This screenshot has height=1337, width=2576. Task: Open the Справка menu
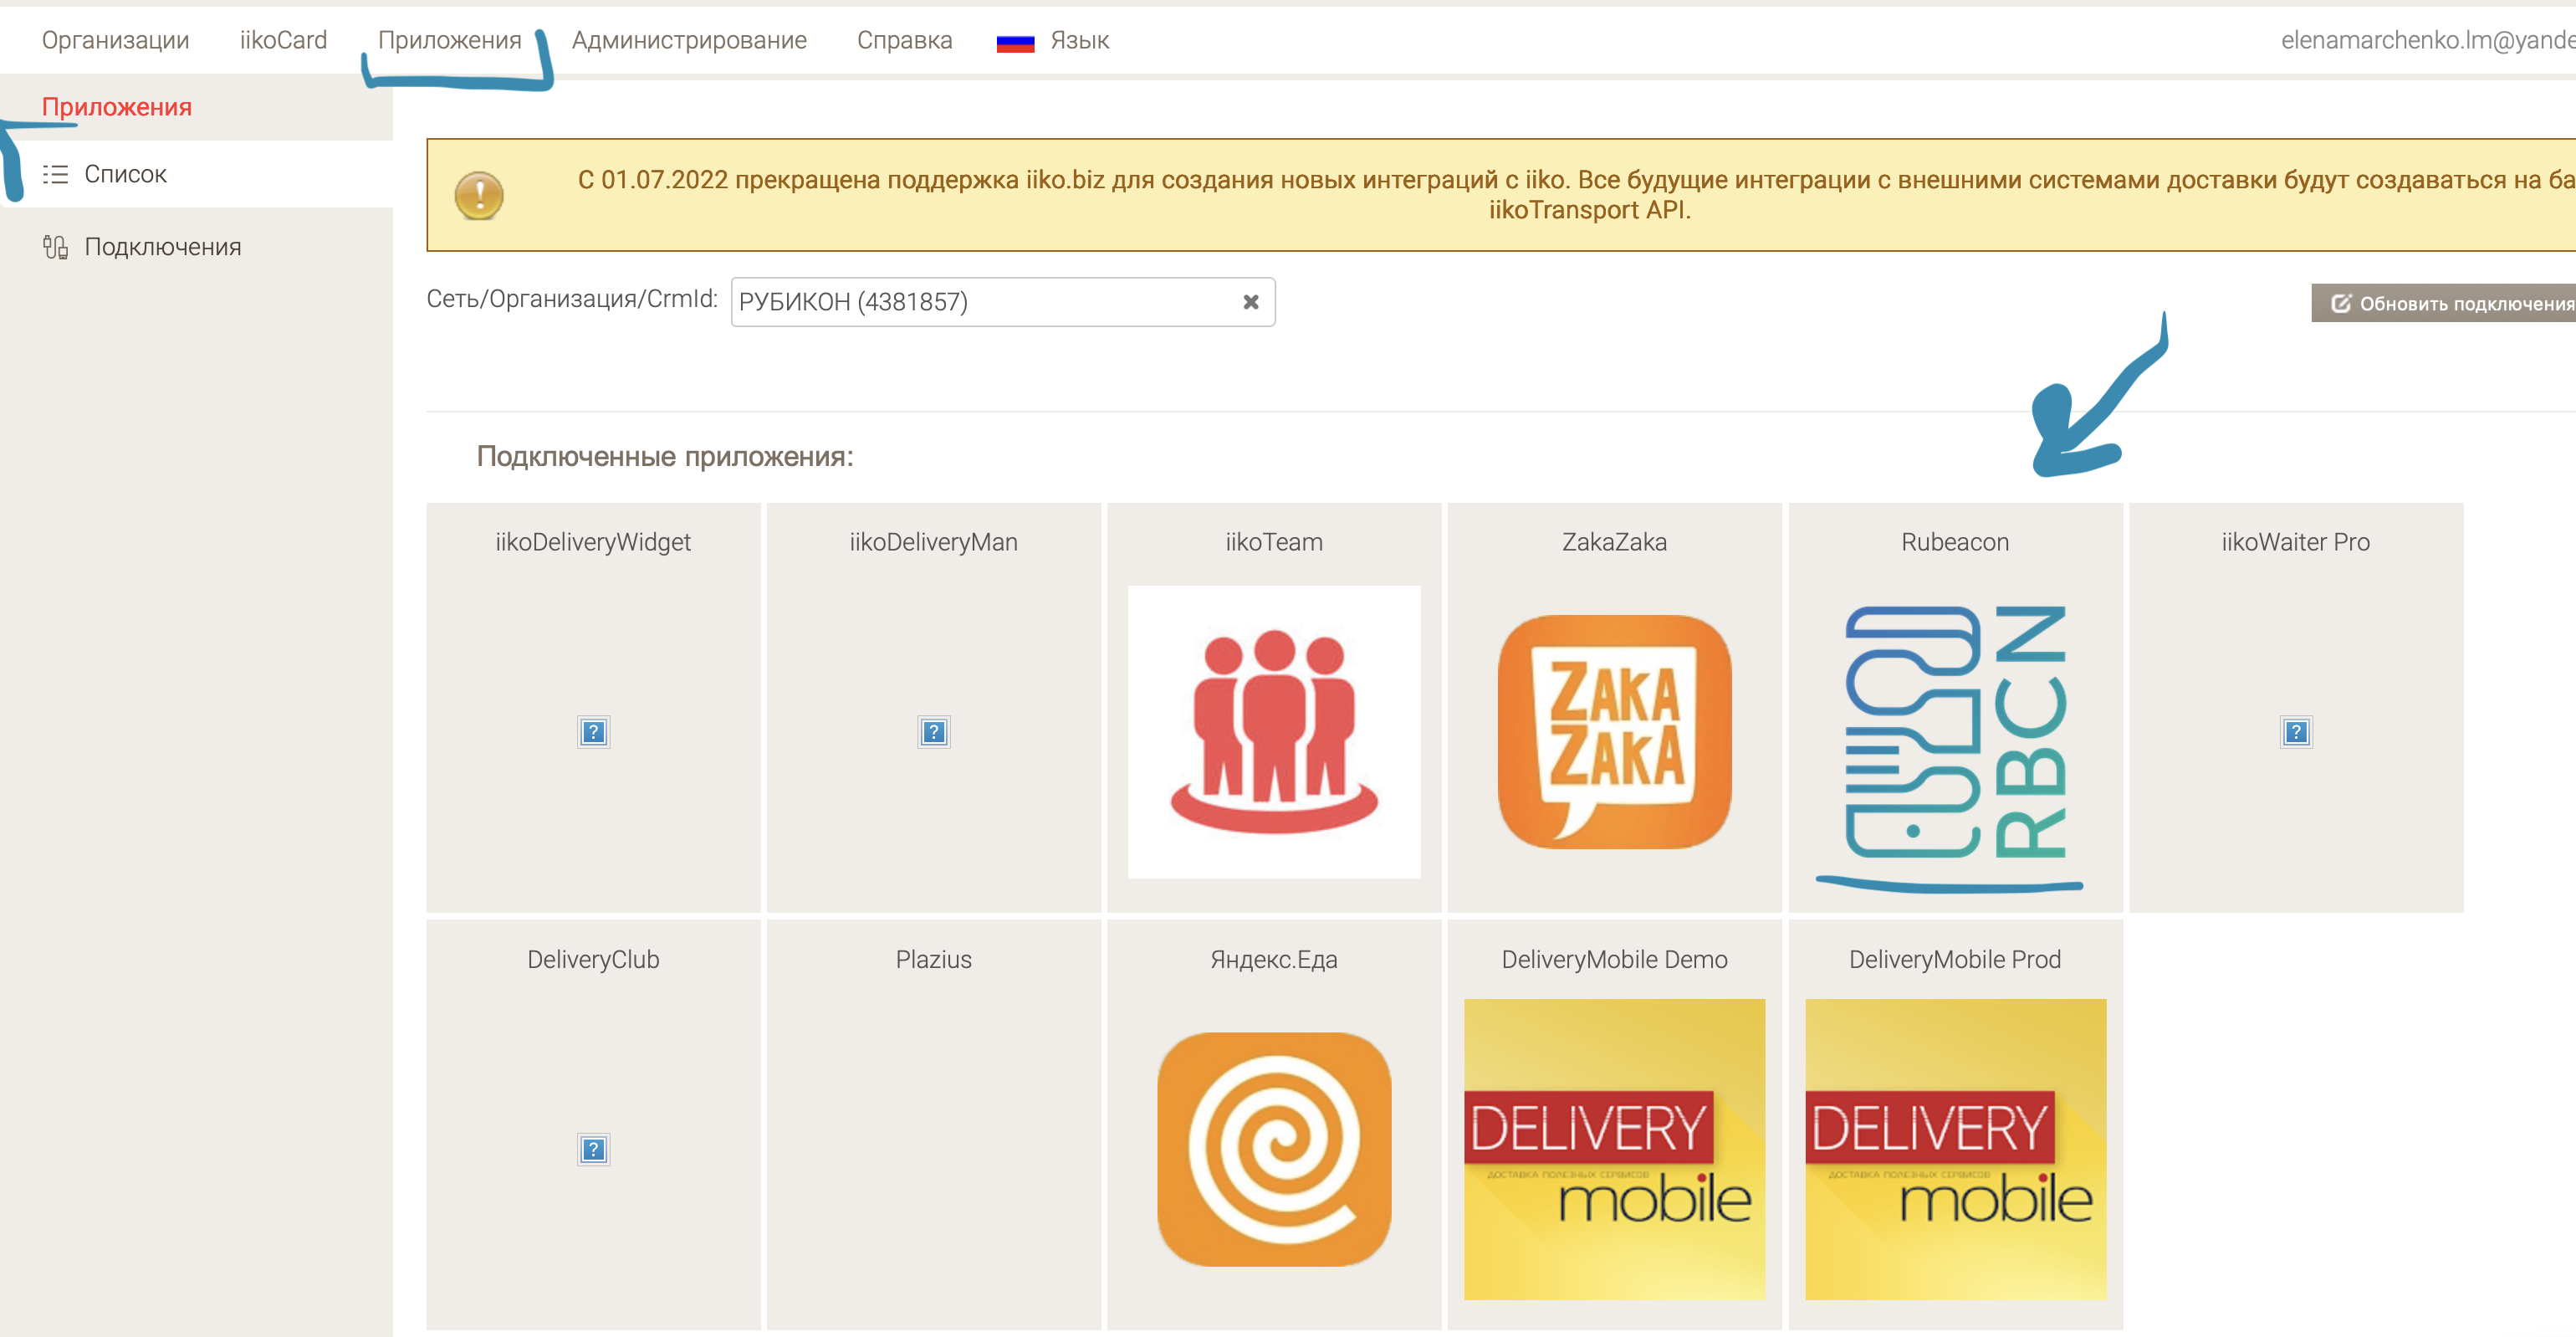tap(904, 40)
